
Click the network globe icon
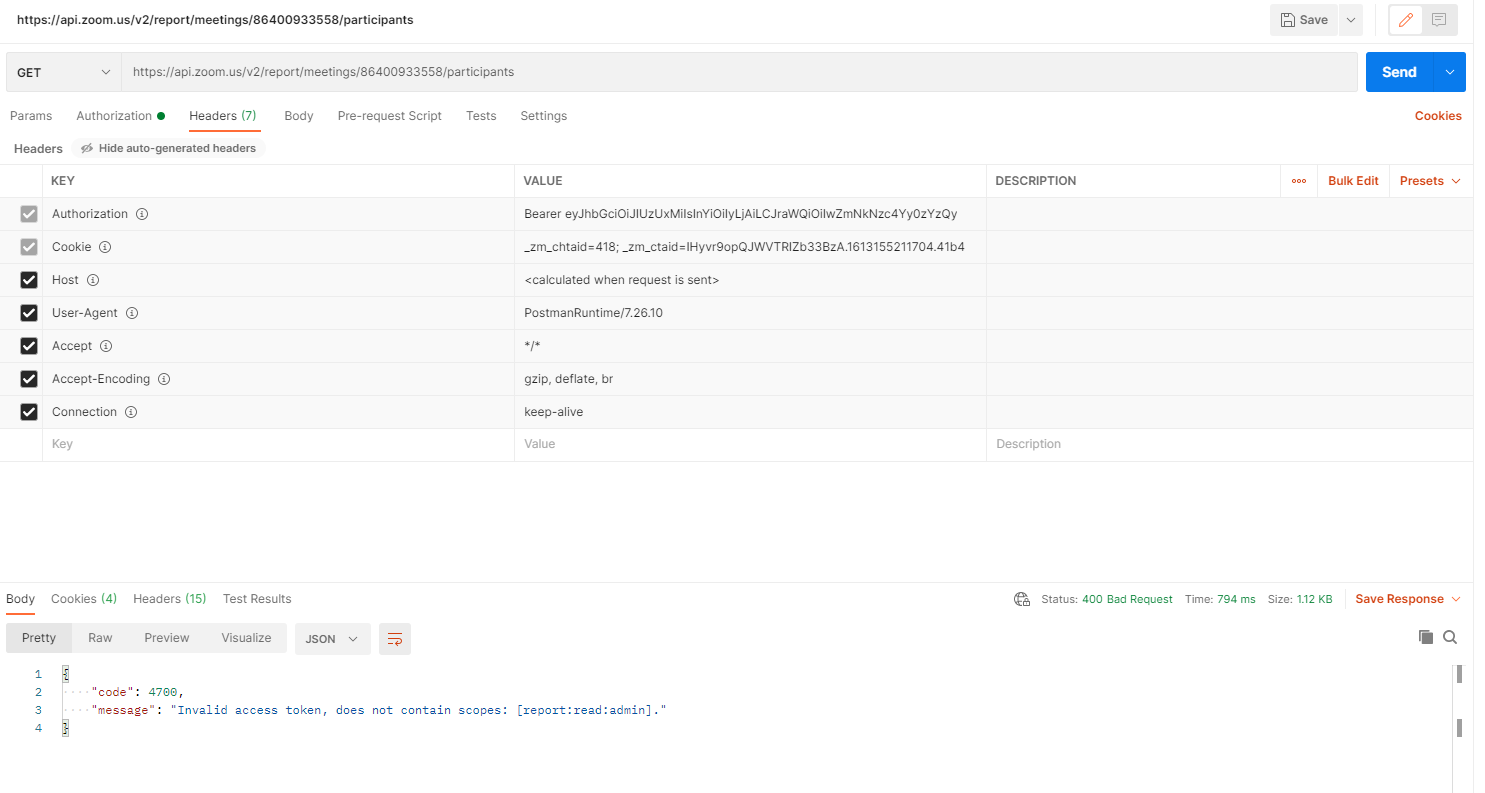(1022, 599)
